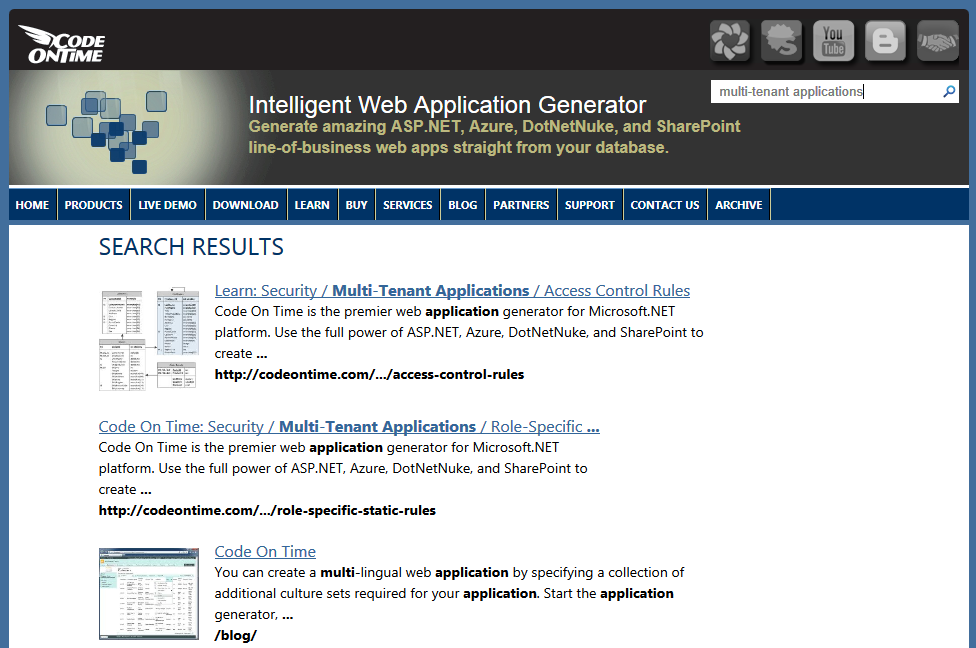Click the Code OnTime logo

(x=62, y=44)
